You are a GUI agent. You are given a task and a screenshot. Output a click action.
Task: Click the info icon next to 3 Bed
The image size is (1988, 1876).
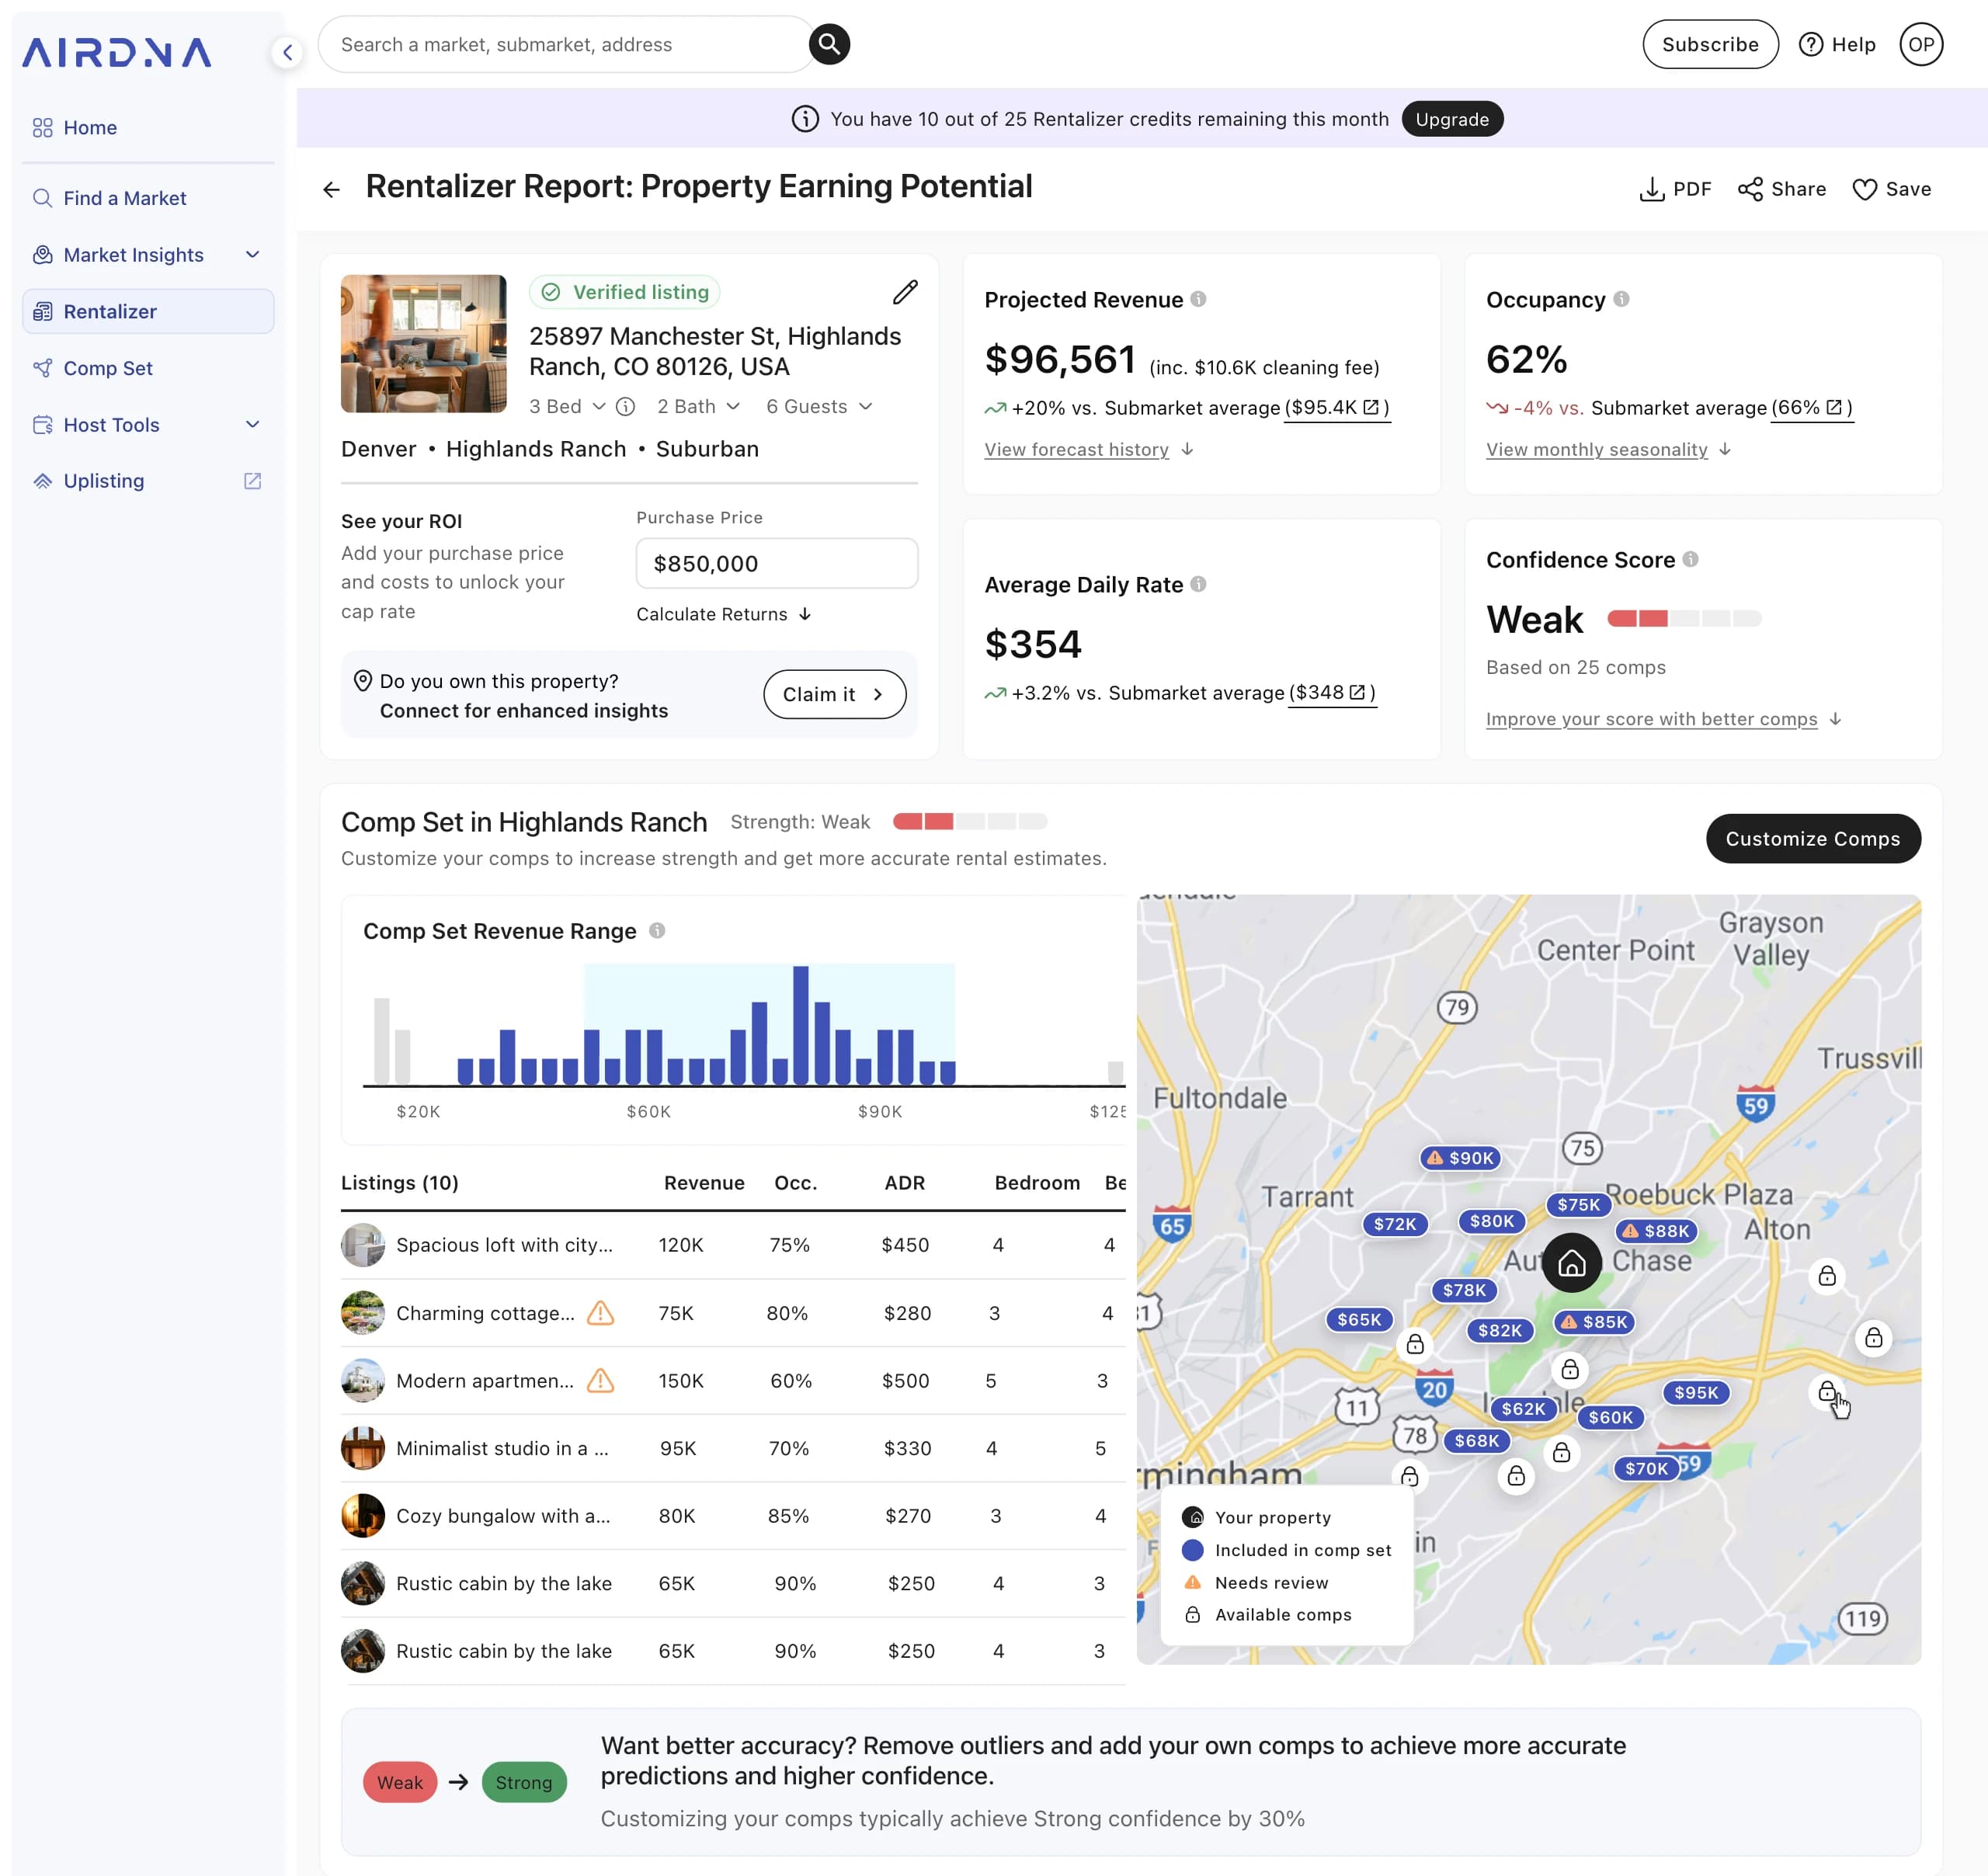625,406
